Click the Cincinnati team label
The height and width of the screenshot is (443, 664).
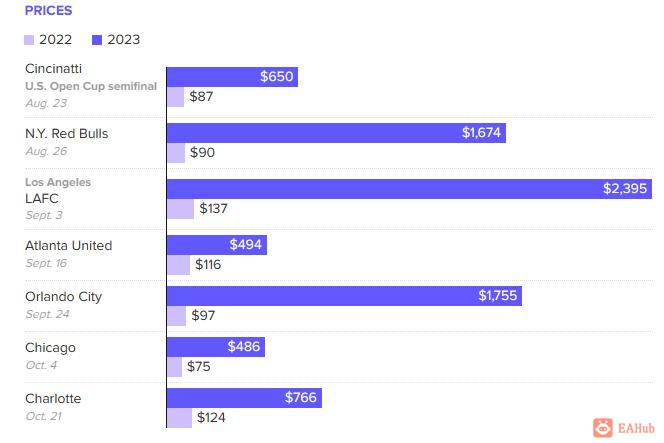53,69
